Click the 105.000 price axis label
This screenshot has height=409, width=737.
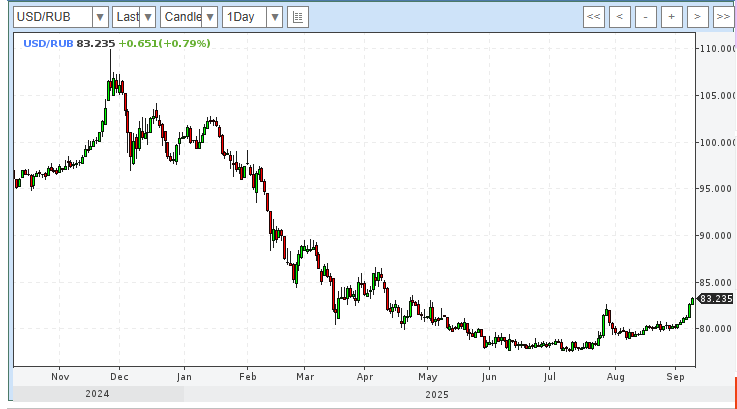[x=717, y=96]
